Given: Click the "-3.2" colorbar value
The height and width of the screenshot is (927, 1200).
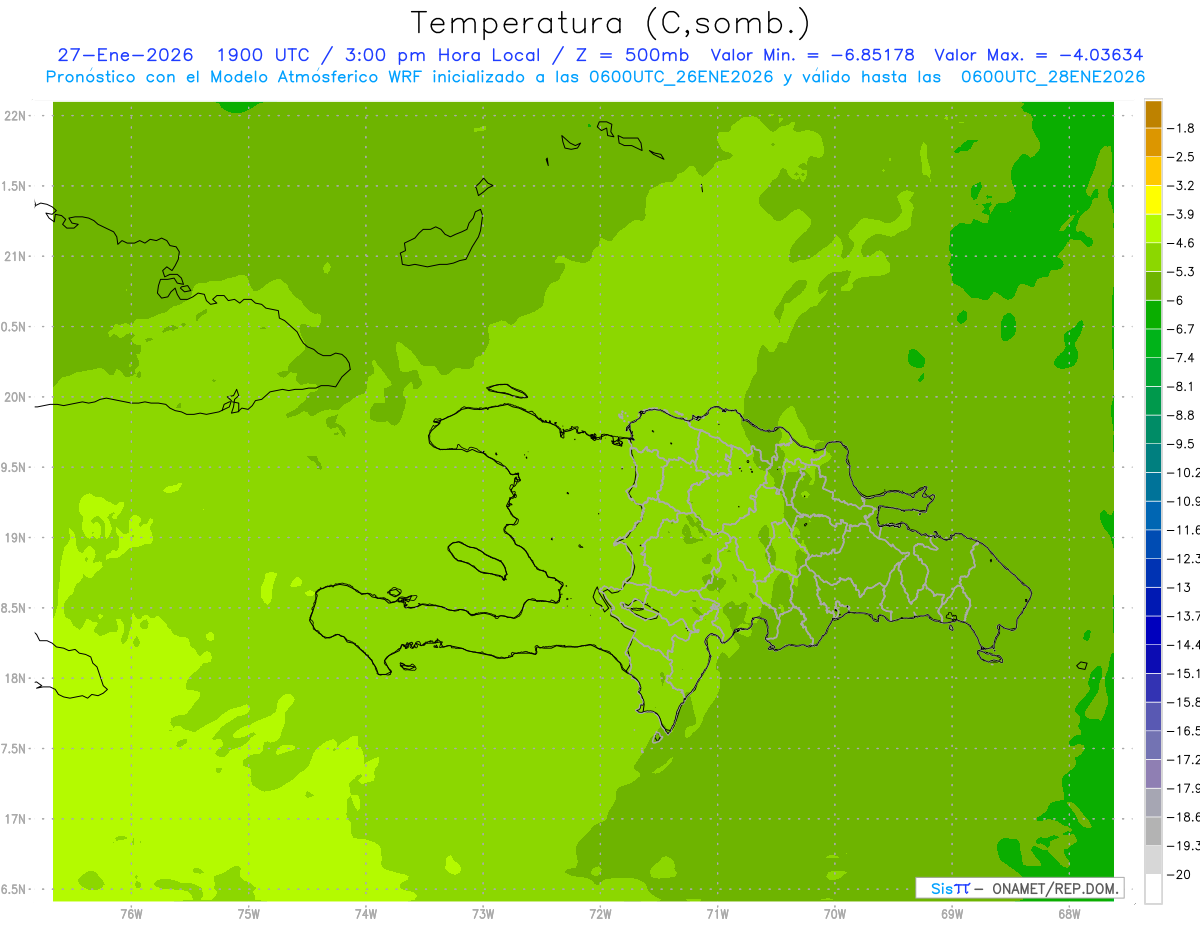Looking at the screenshot, I should [x=1181, y=186].
